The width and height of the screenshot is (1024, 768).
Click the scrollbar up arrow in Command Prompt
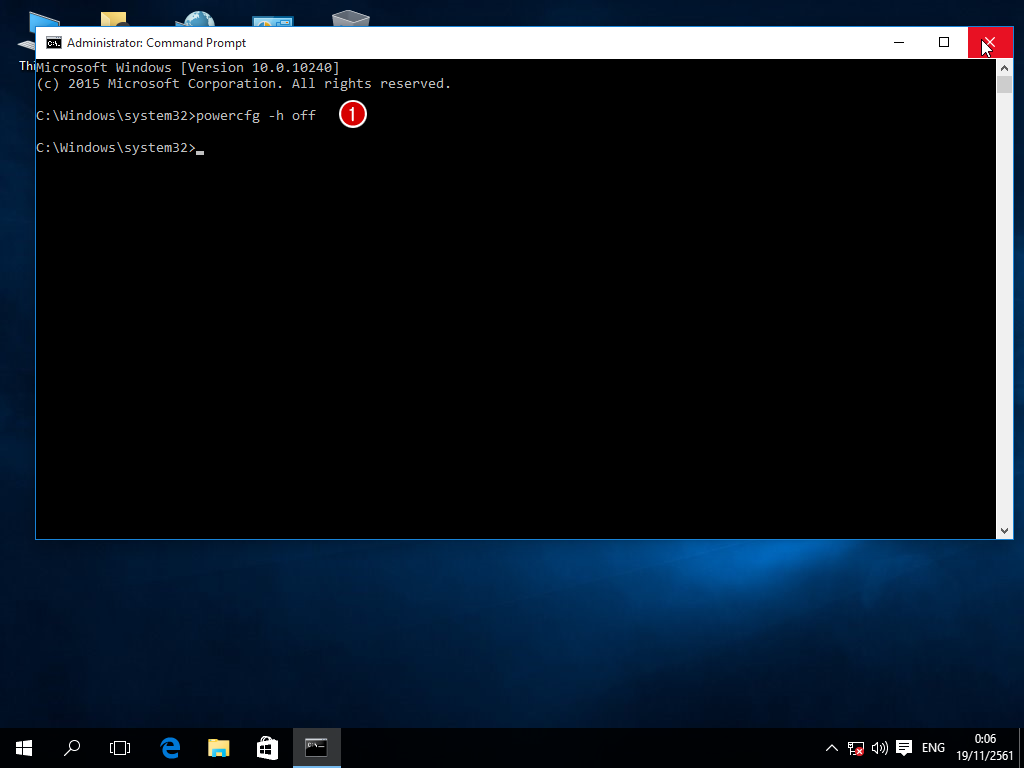point(1005,67)
